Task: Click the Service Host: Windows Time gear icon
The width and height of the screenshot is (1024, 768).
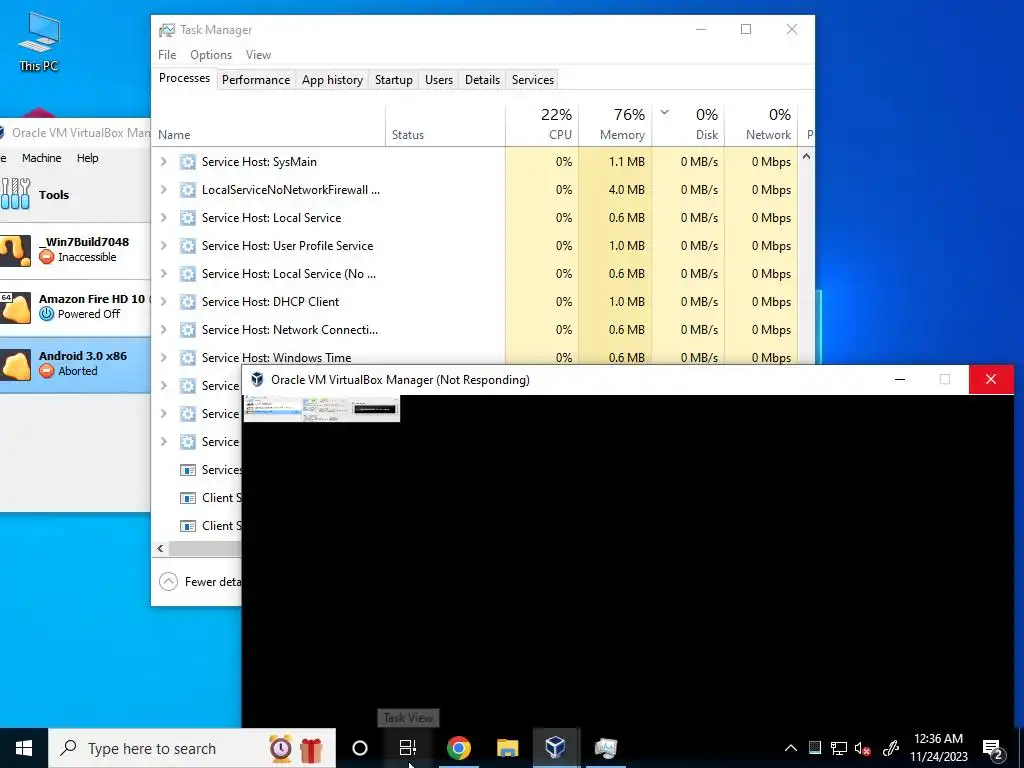Action: tap(187, 357)
